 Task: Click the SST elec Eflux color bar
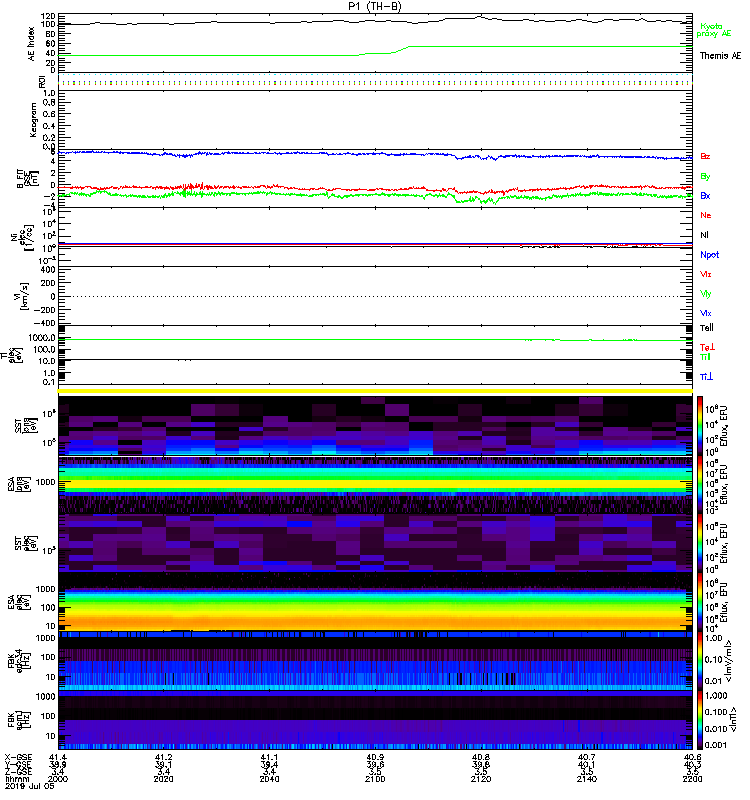pyautogui.click(x=700, y=543)
